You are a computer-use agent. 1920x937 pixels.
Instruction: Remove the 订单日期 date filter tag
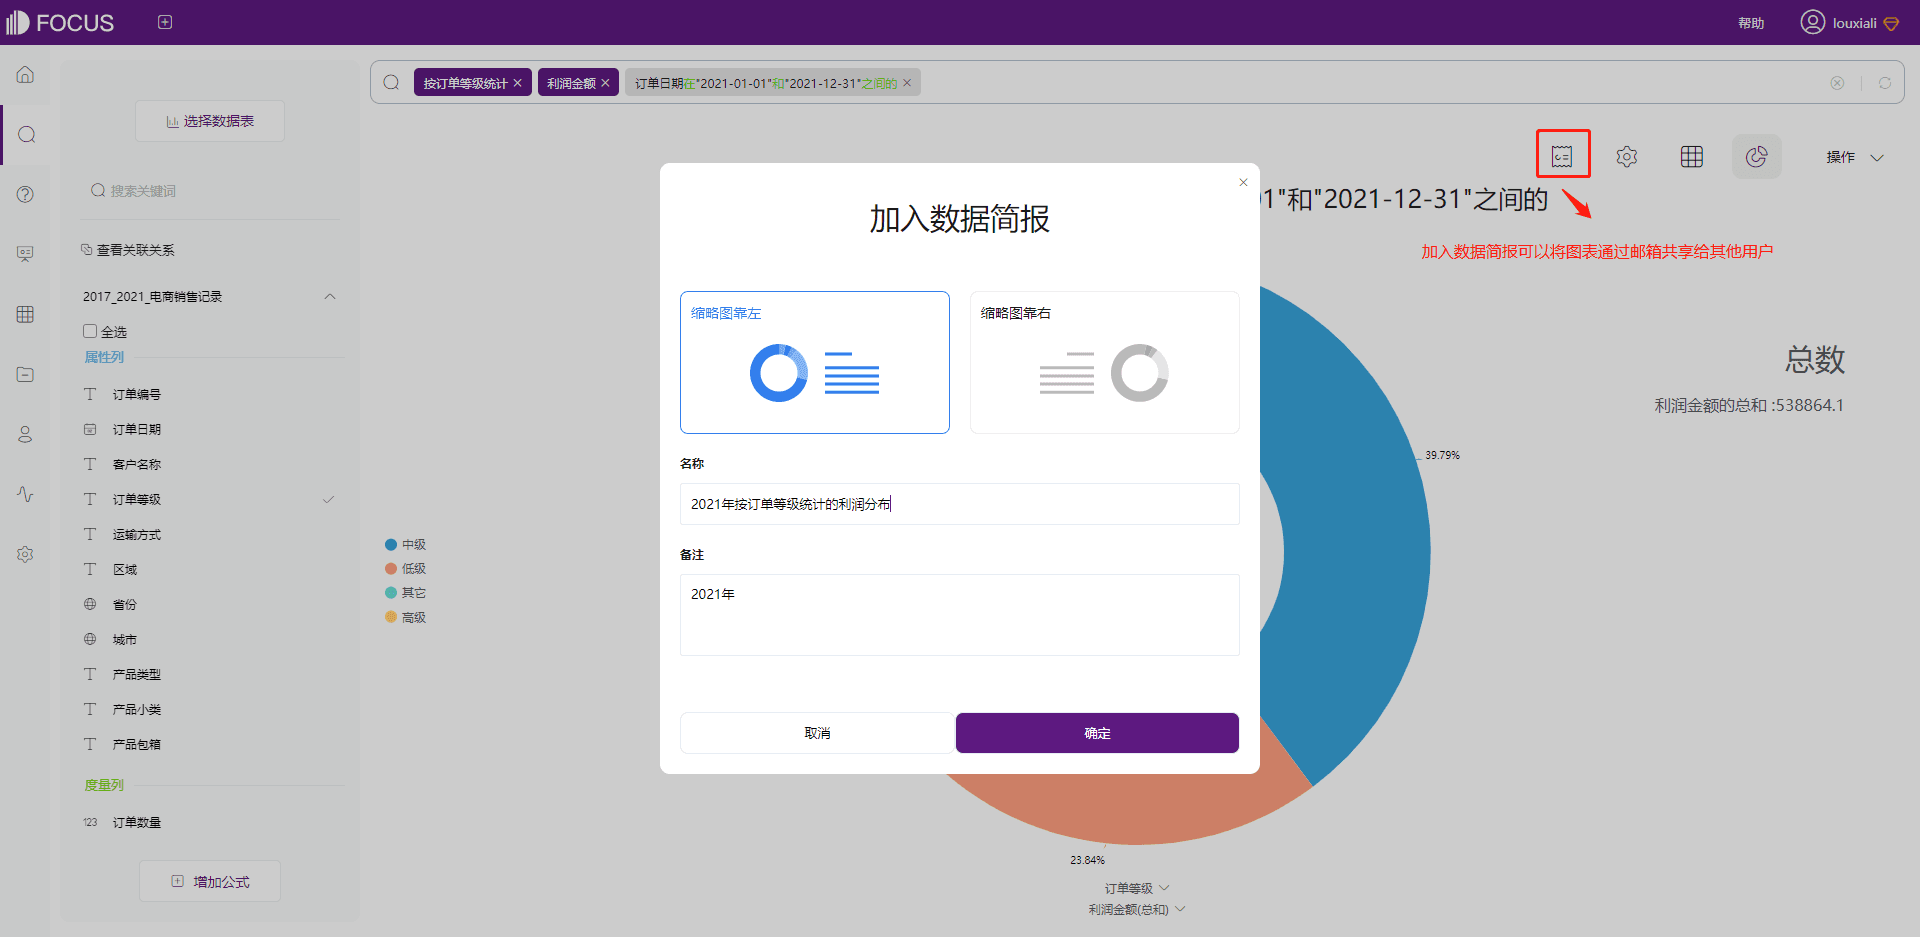[907, 83]
